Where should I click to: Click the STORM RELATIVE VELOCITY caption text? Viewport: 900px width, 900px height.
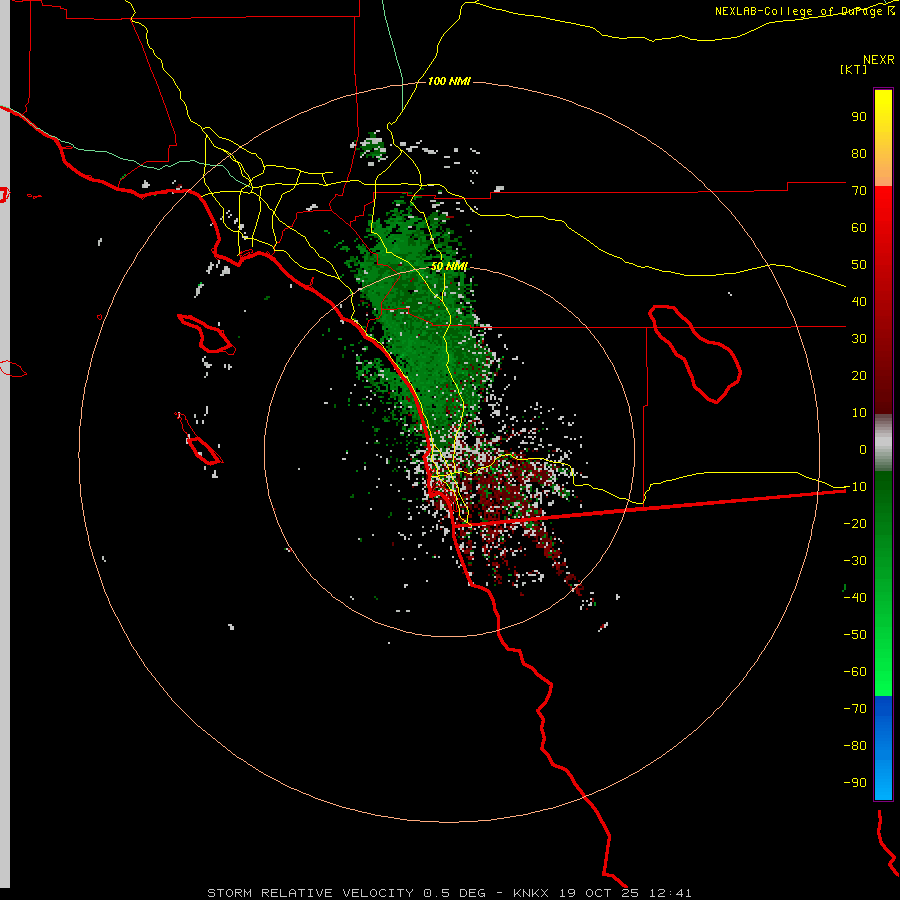[310, 893]
